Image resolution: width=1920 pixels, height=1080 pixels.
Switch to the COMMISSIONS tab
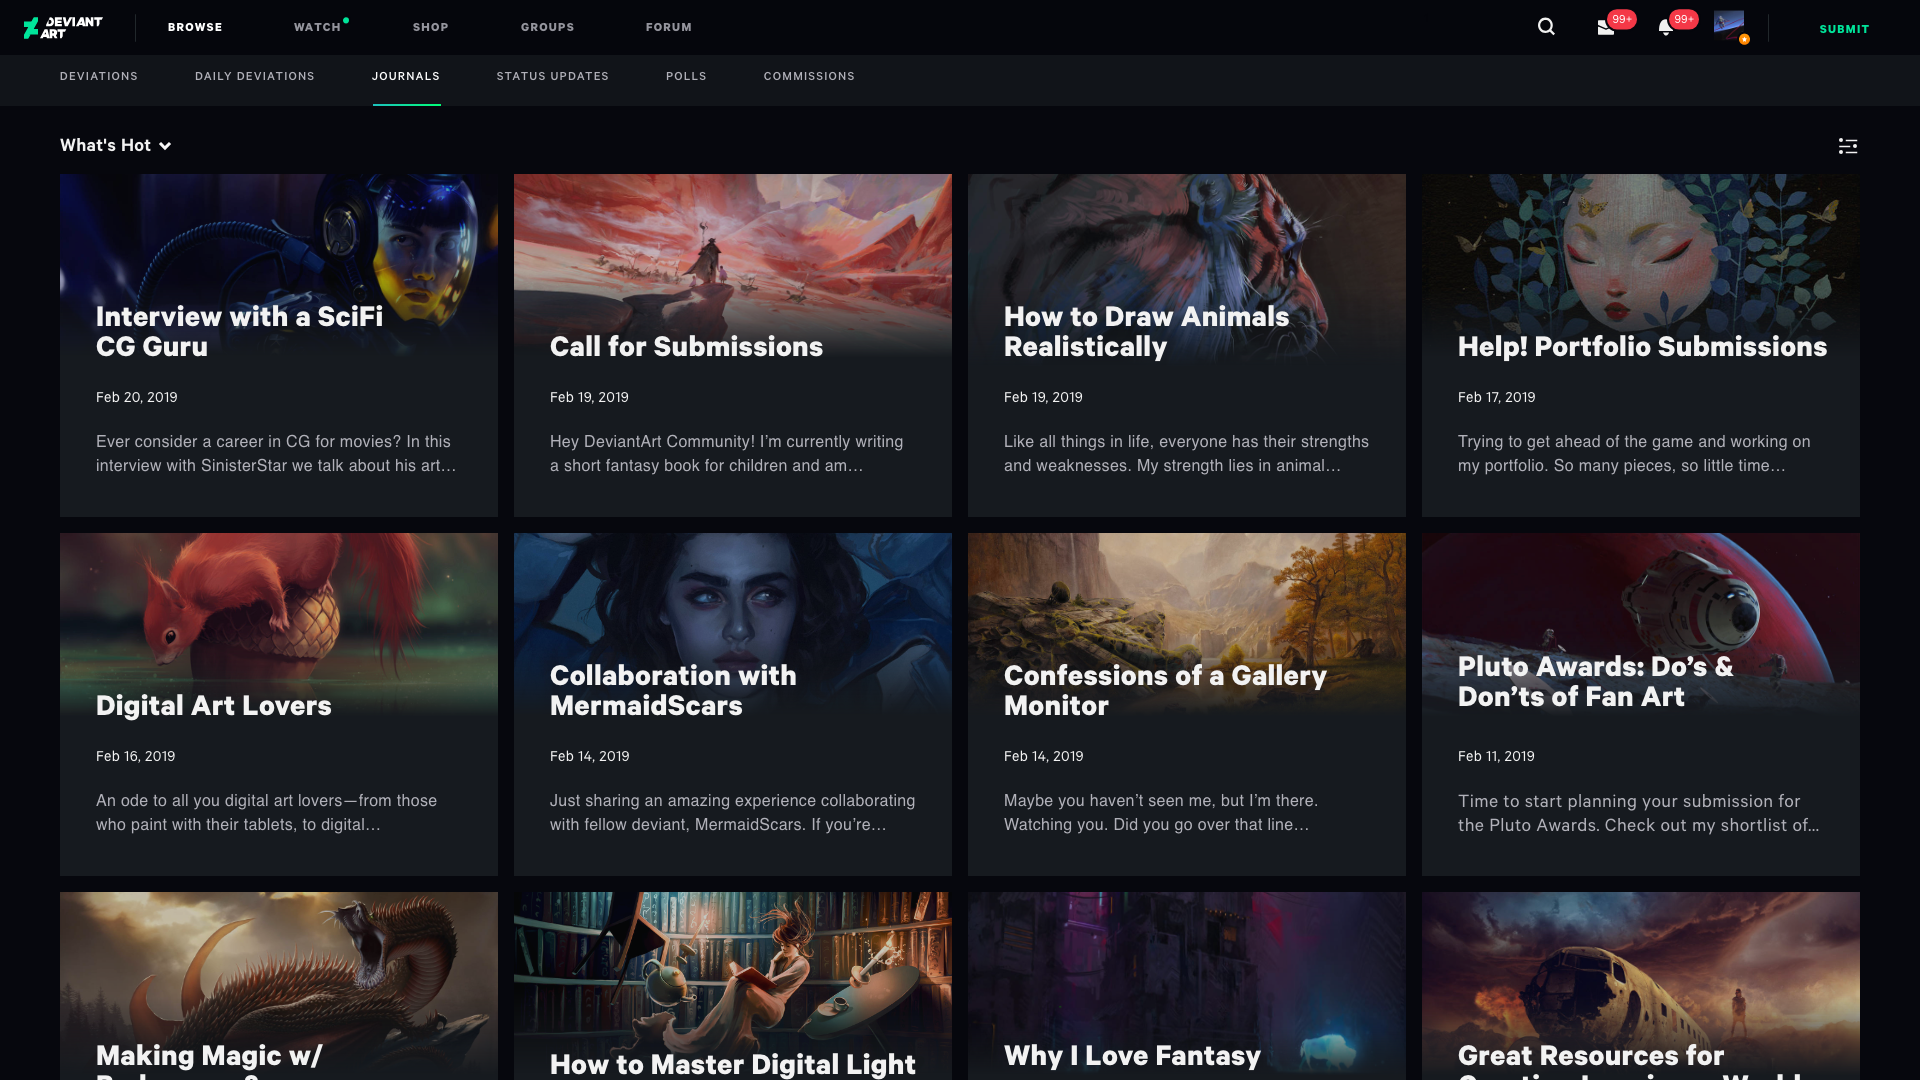tap(809, 76)
